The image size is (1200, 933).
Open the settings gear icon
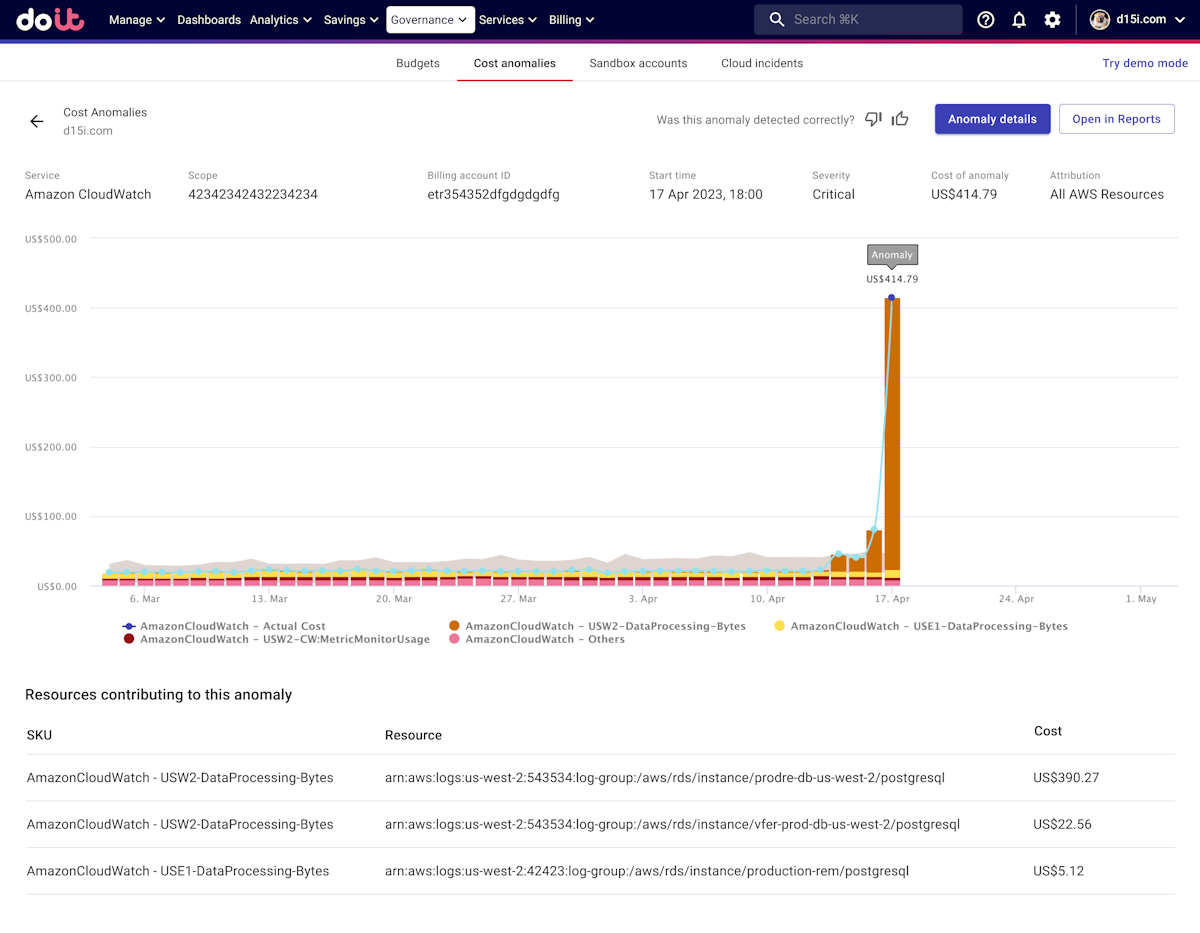coord(1052,20)
